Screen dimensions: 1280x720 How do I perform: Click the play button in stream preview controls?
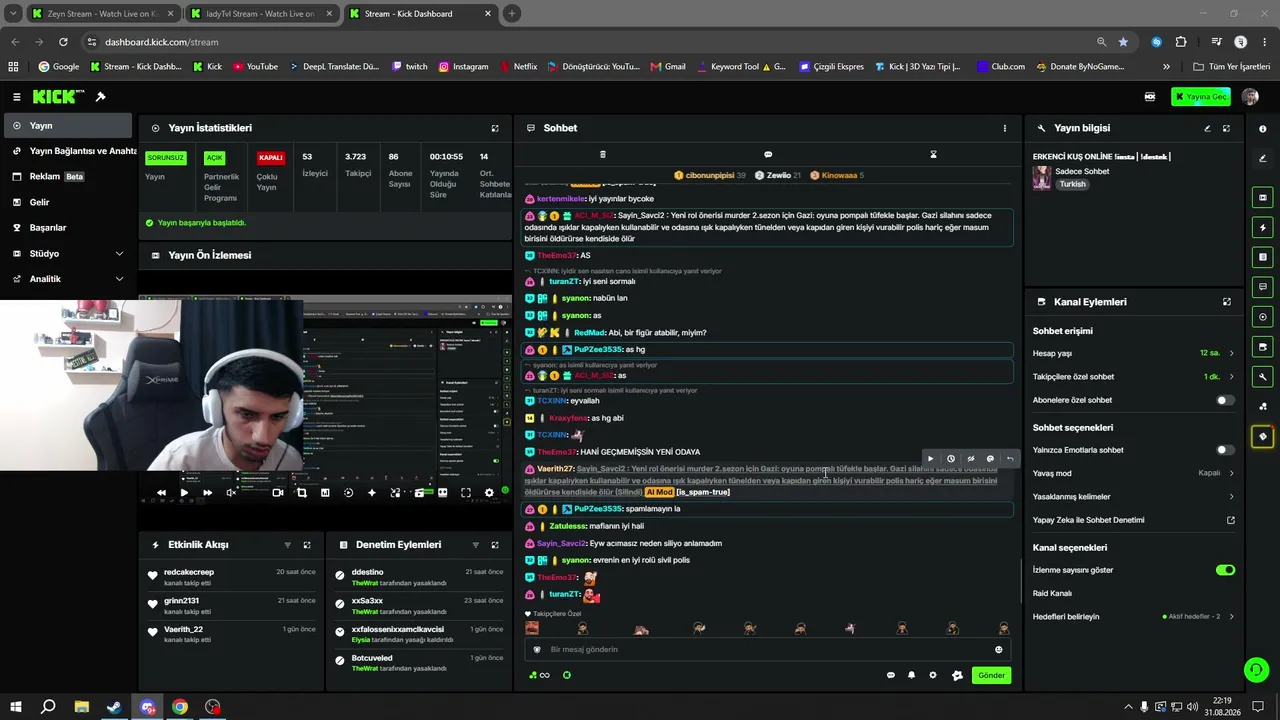click(x=184, y=493)
